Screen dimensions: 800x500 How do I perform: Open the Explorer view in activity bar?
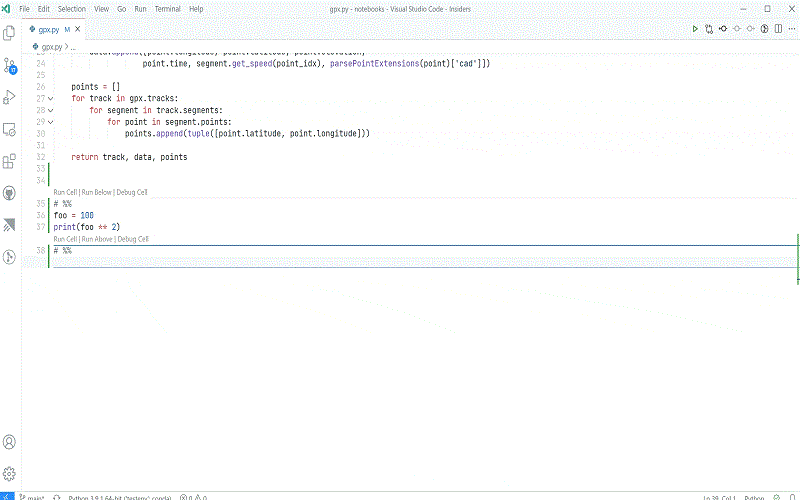click(9, 33)
